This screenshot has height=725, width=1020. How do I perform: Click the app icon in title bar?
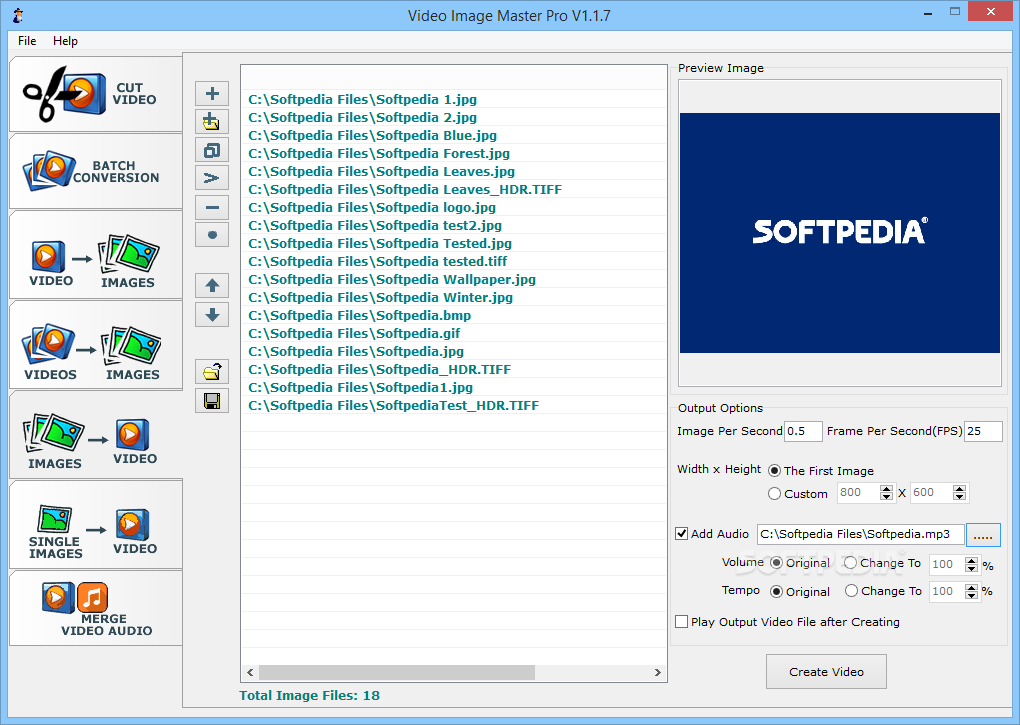[x=18, y=15]
